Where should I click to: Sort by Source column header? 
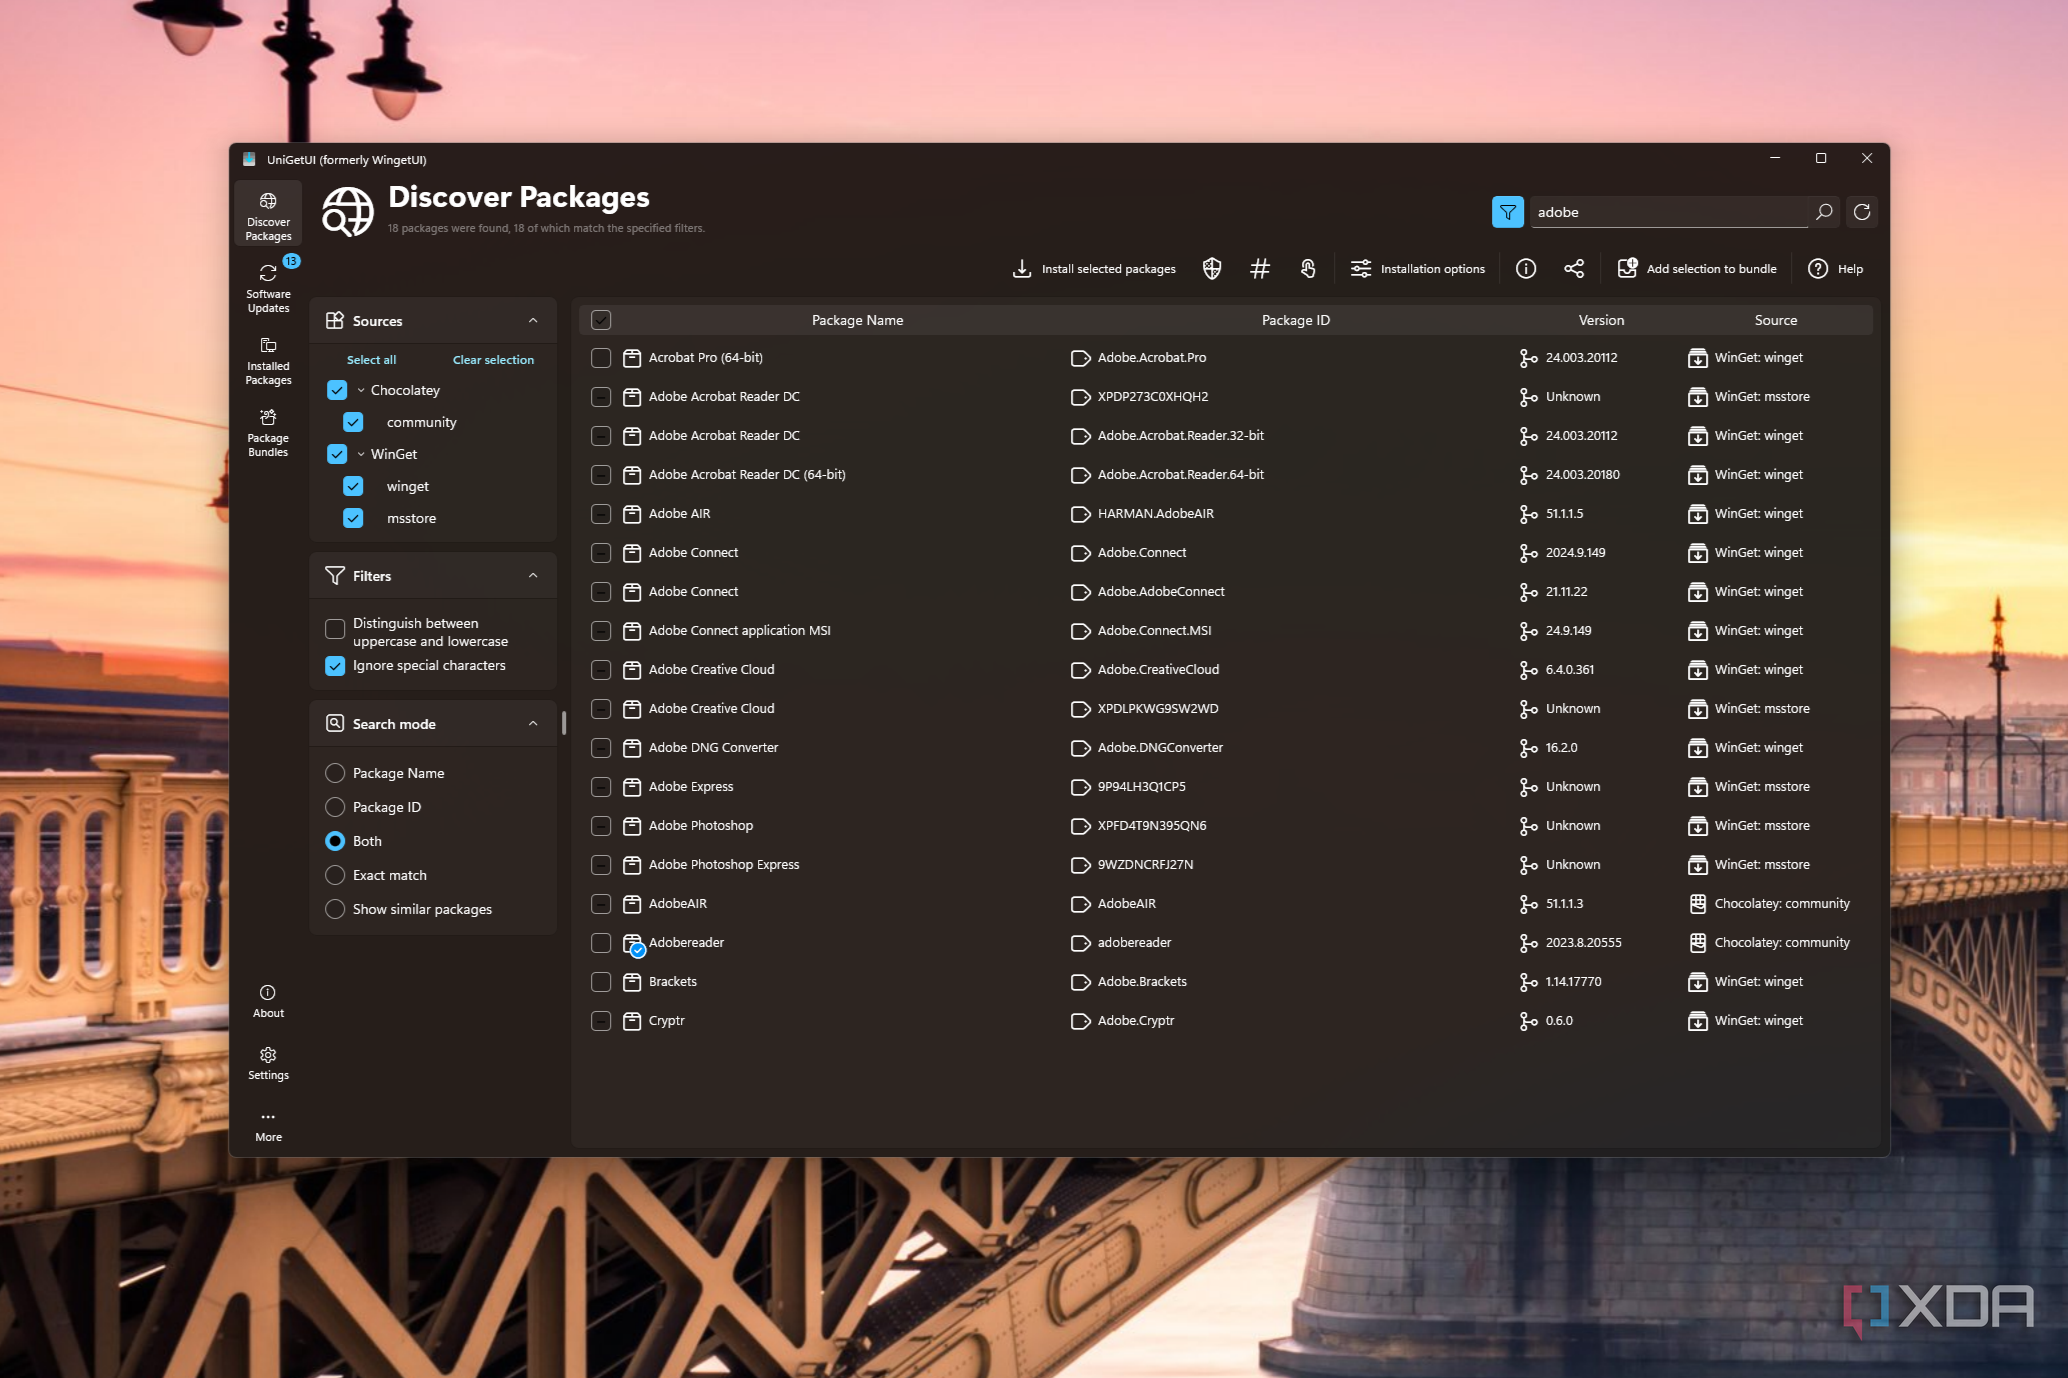point(1775,320)
